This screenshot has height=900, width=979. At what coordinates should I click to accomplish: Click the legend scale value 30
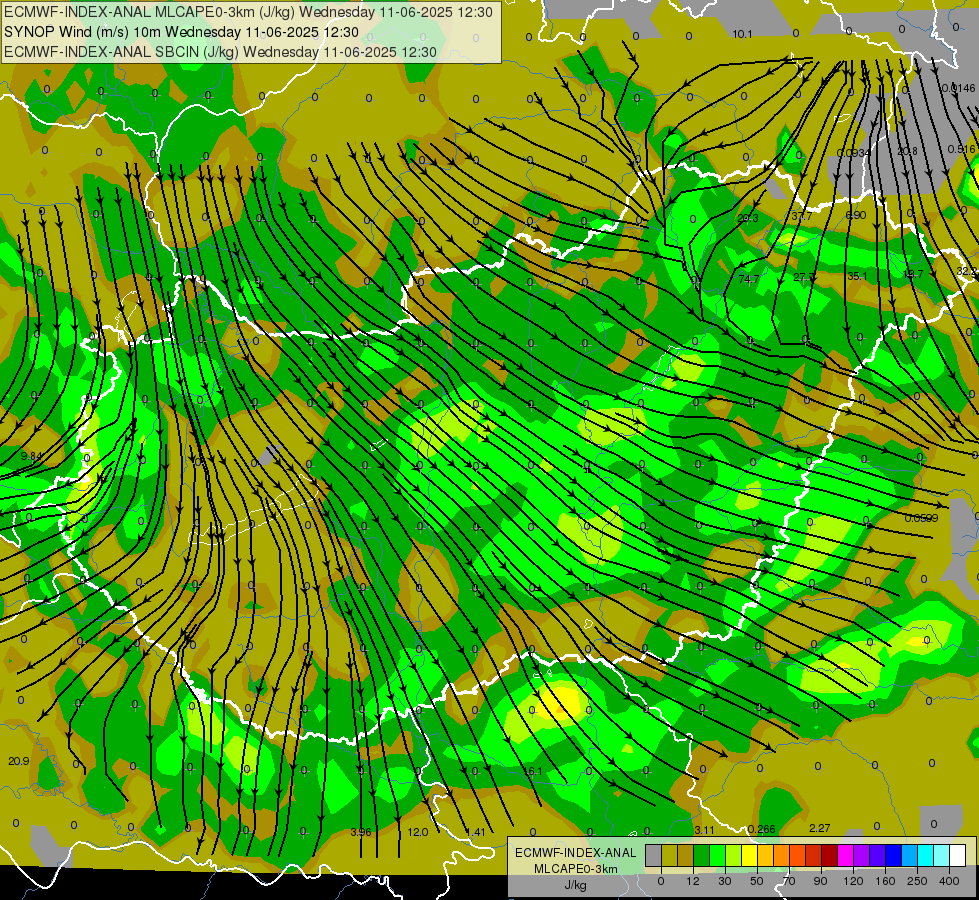[x=725, y=882]
